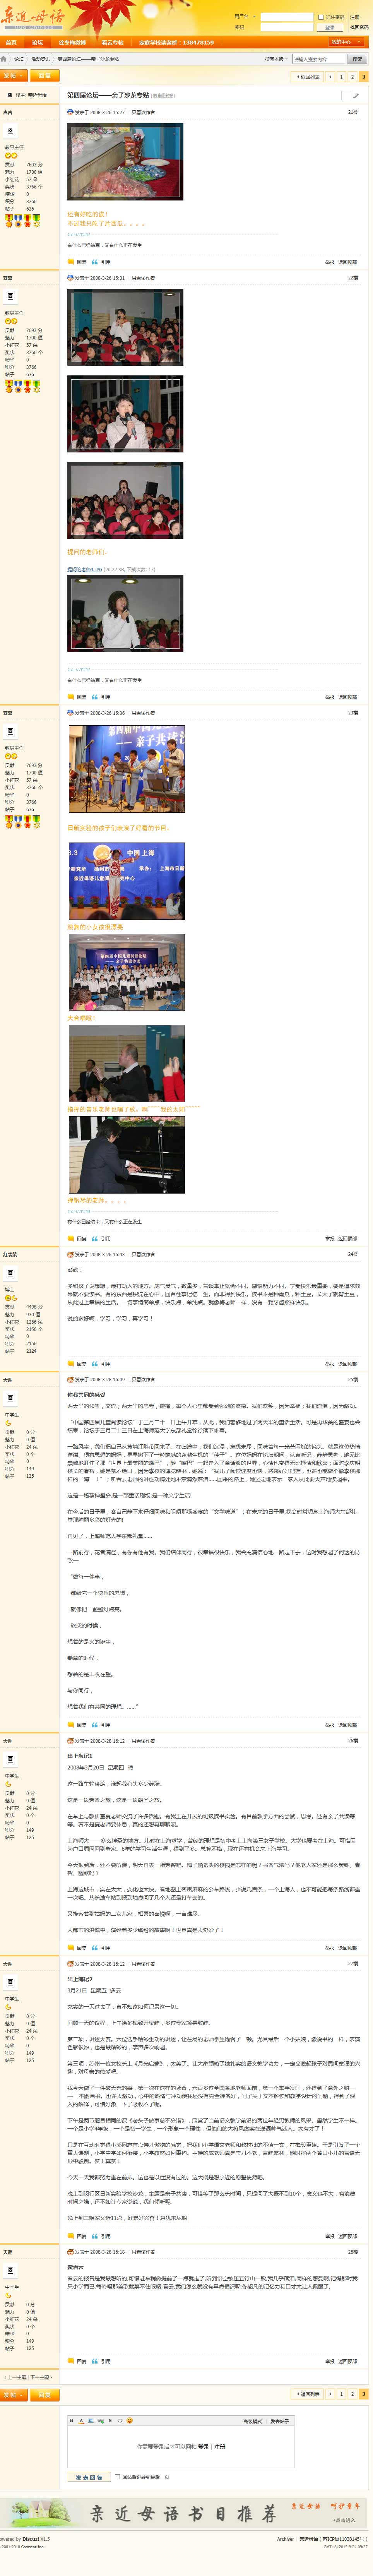Open avatar of floor 21 poster
This screenshot has width=373, height=2576.
(x=10, y=131)
